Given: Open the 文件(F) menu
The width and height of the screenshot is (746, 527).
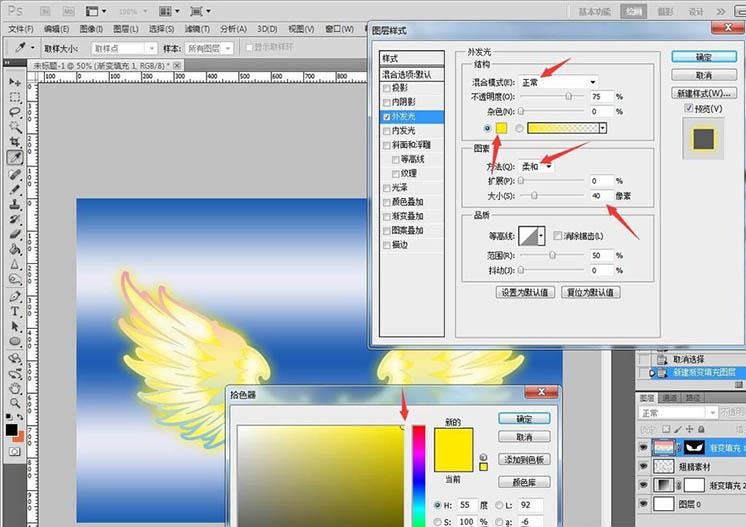Looking at the screenshot, I should pos(20,29).
